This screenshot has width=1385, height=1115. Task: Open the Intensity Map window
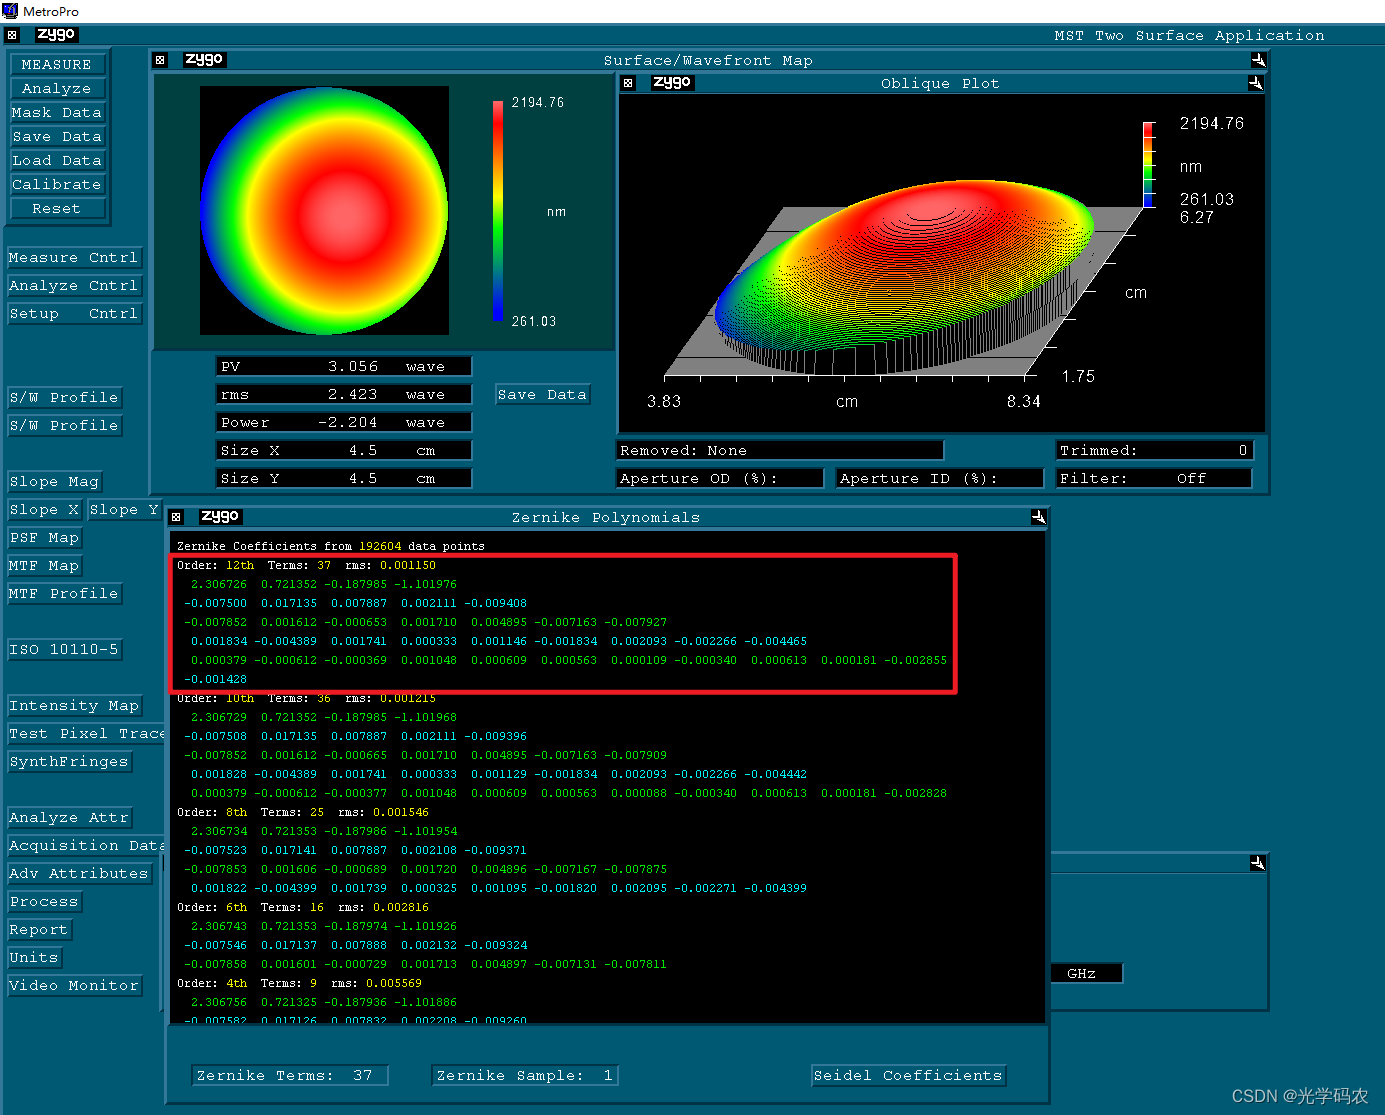click(74, 706)
